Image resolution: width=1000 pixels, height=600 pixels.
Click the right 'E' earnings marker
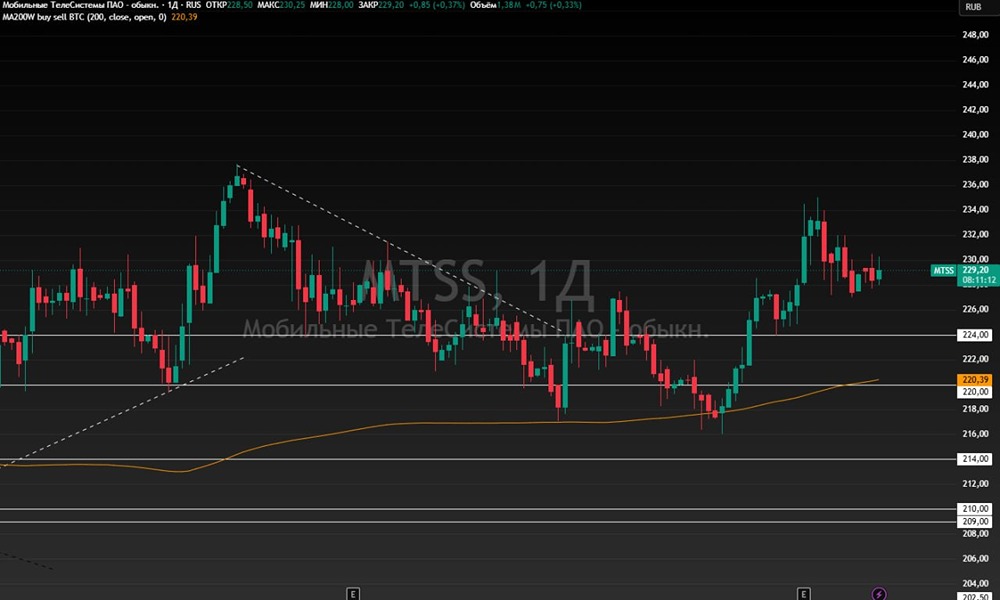pos(804,594)
